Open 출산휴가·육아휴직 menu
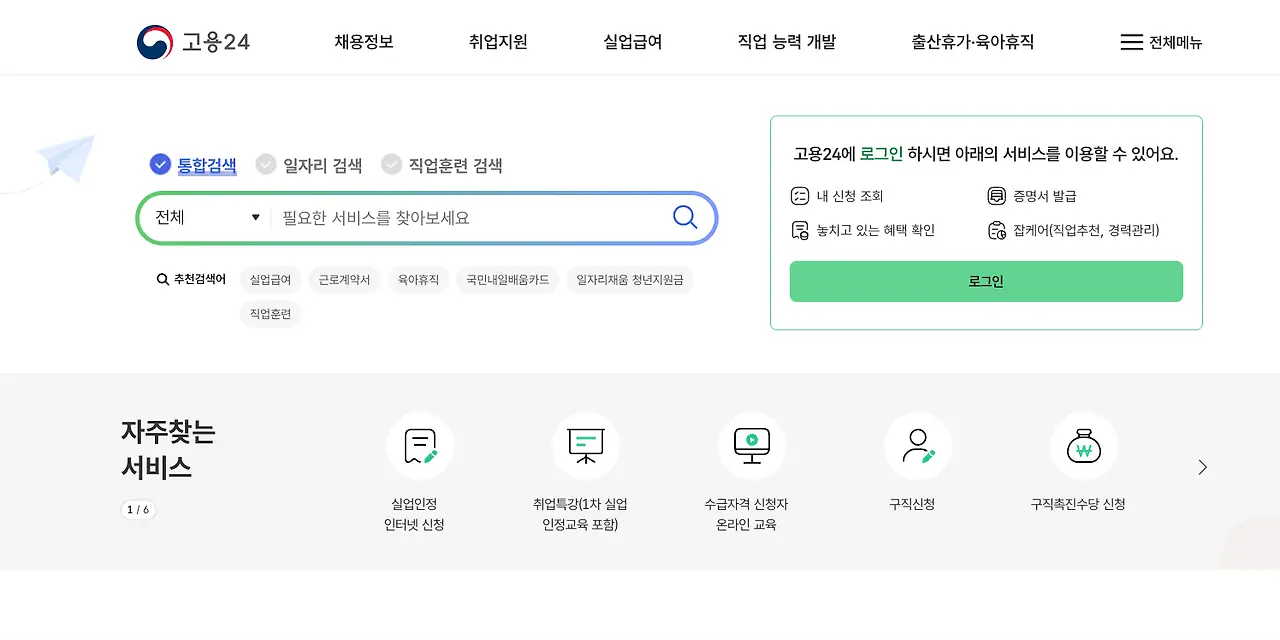The image size is (1280, 640). click(973, 42)
